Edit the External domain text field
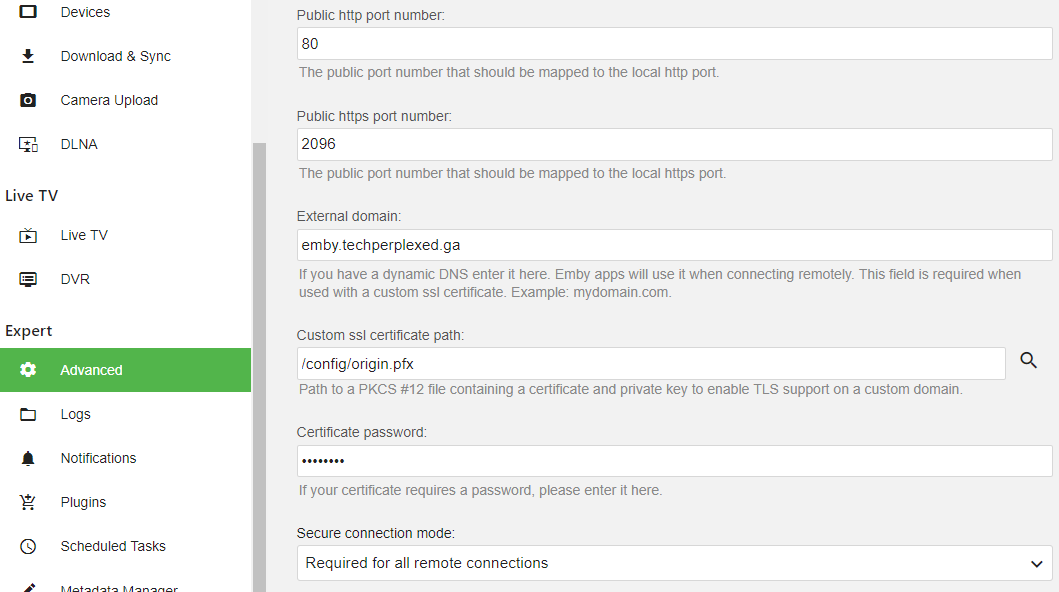 (674, 245)
